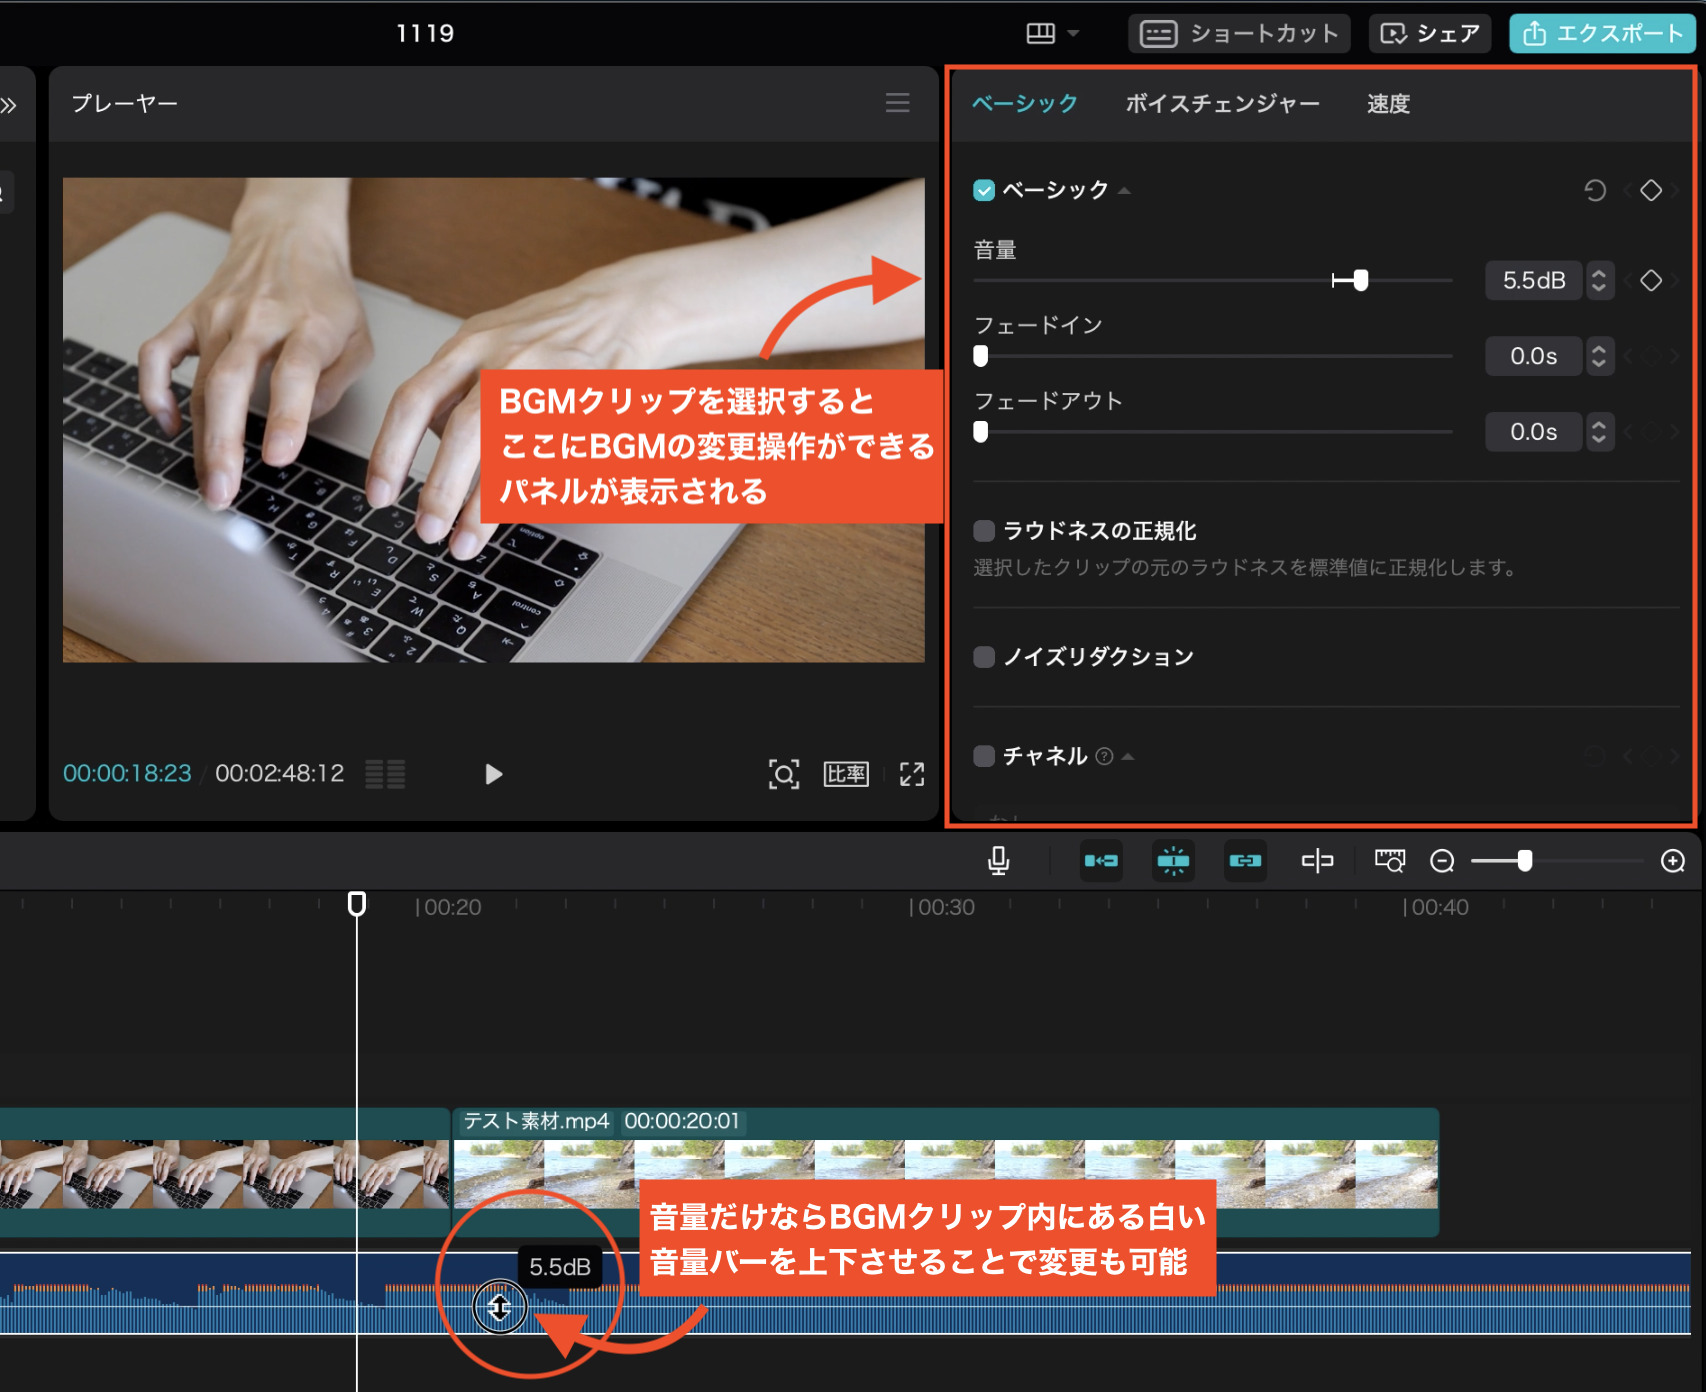Switch to the ボイスチェンジャー tab

coord(1221,103)
